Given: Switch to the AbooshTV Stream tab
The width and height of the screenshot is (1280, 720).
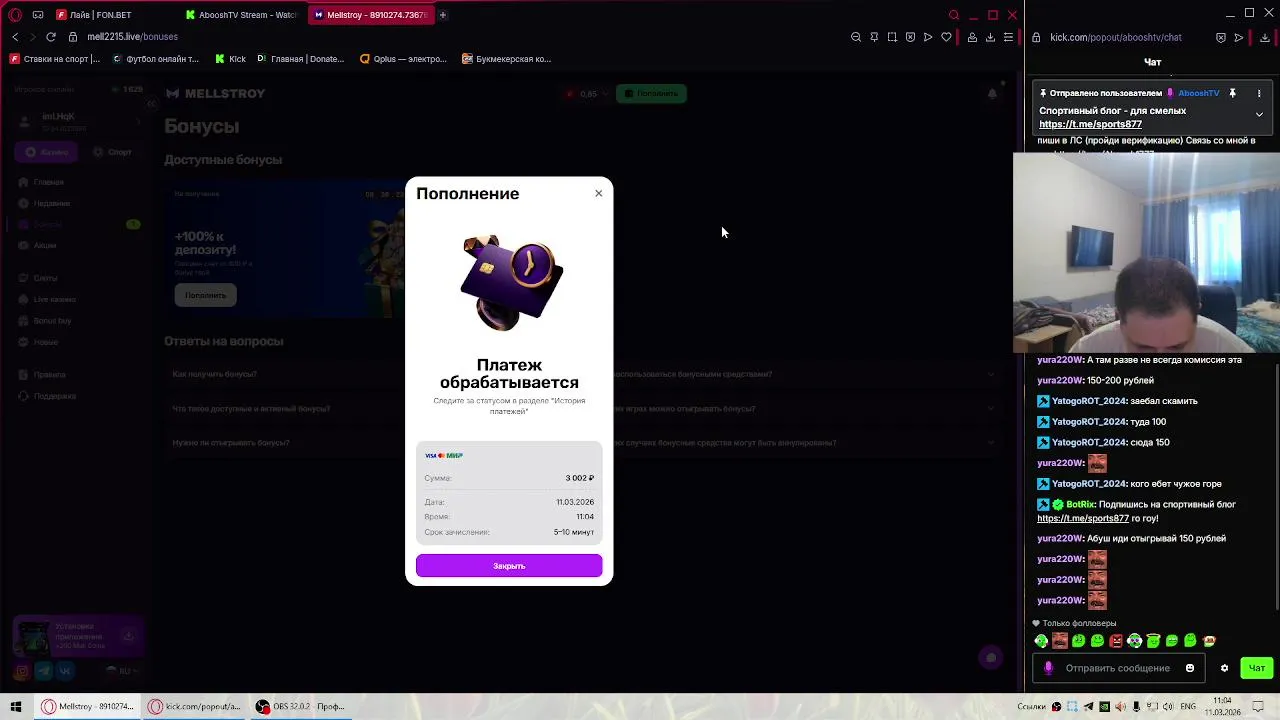Looking at the screenshot, I should click(240, 15).
